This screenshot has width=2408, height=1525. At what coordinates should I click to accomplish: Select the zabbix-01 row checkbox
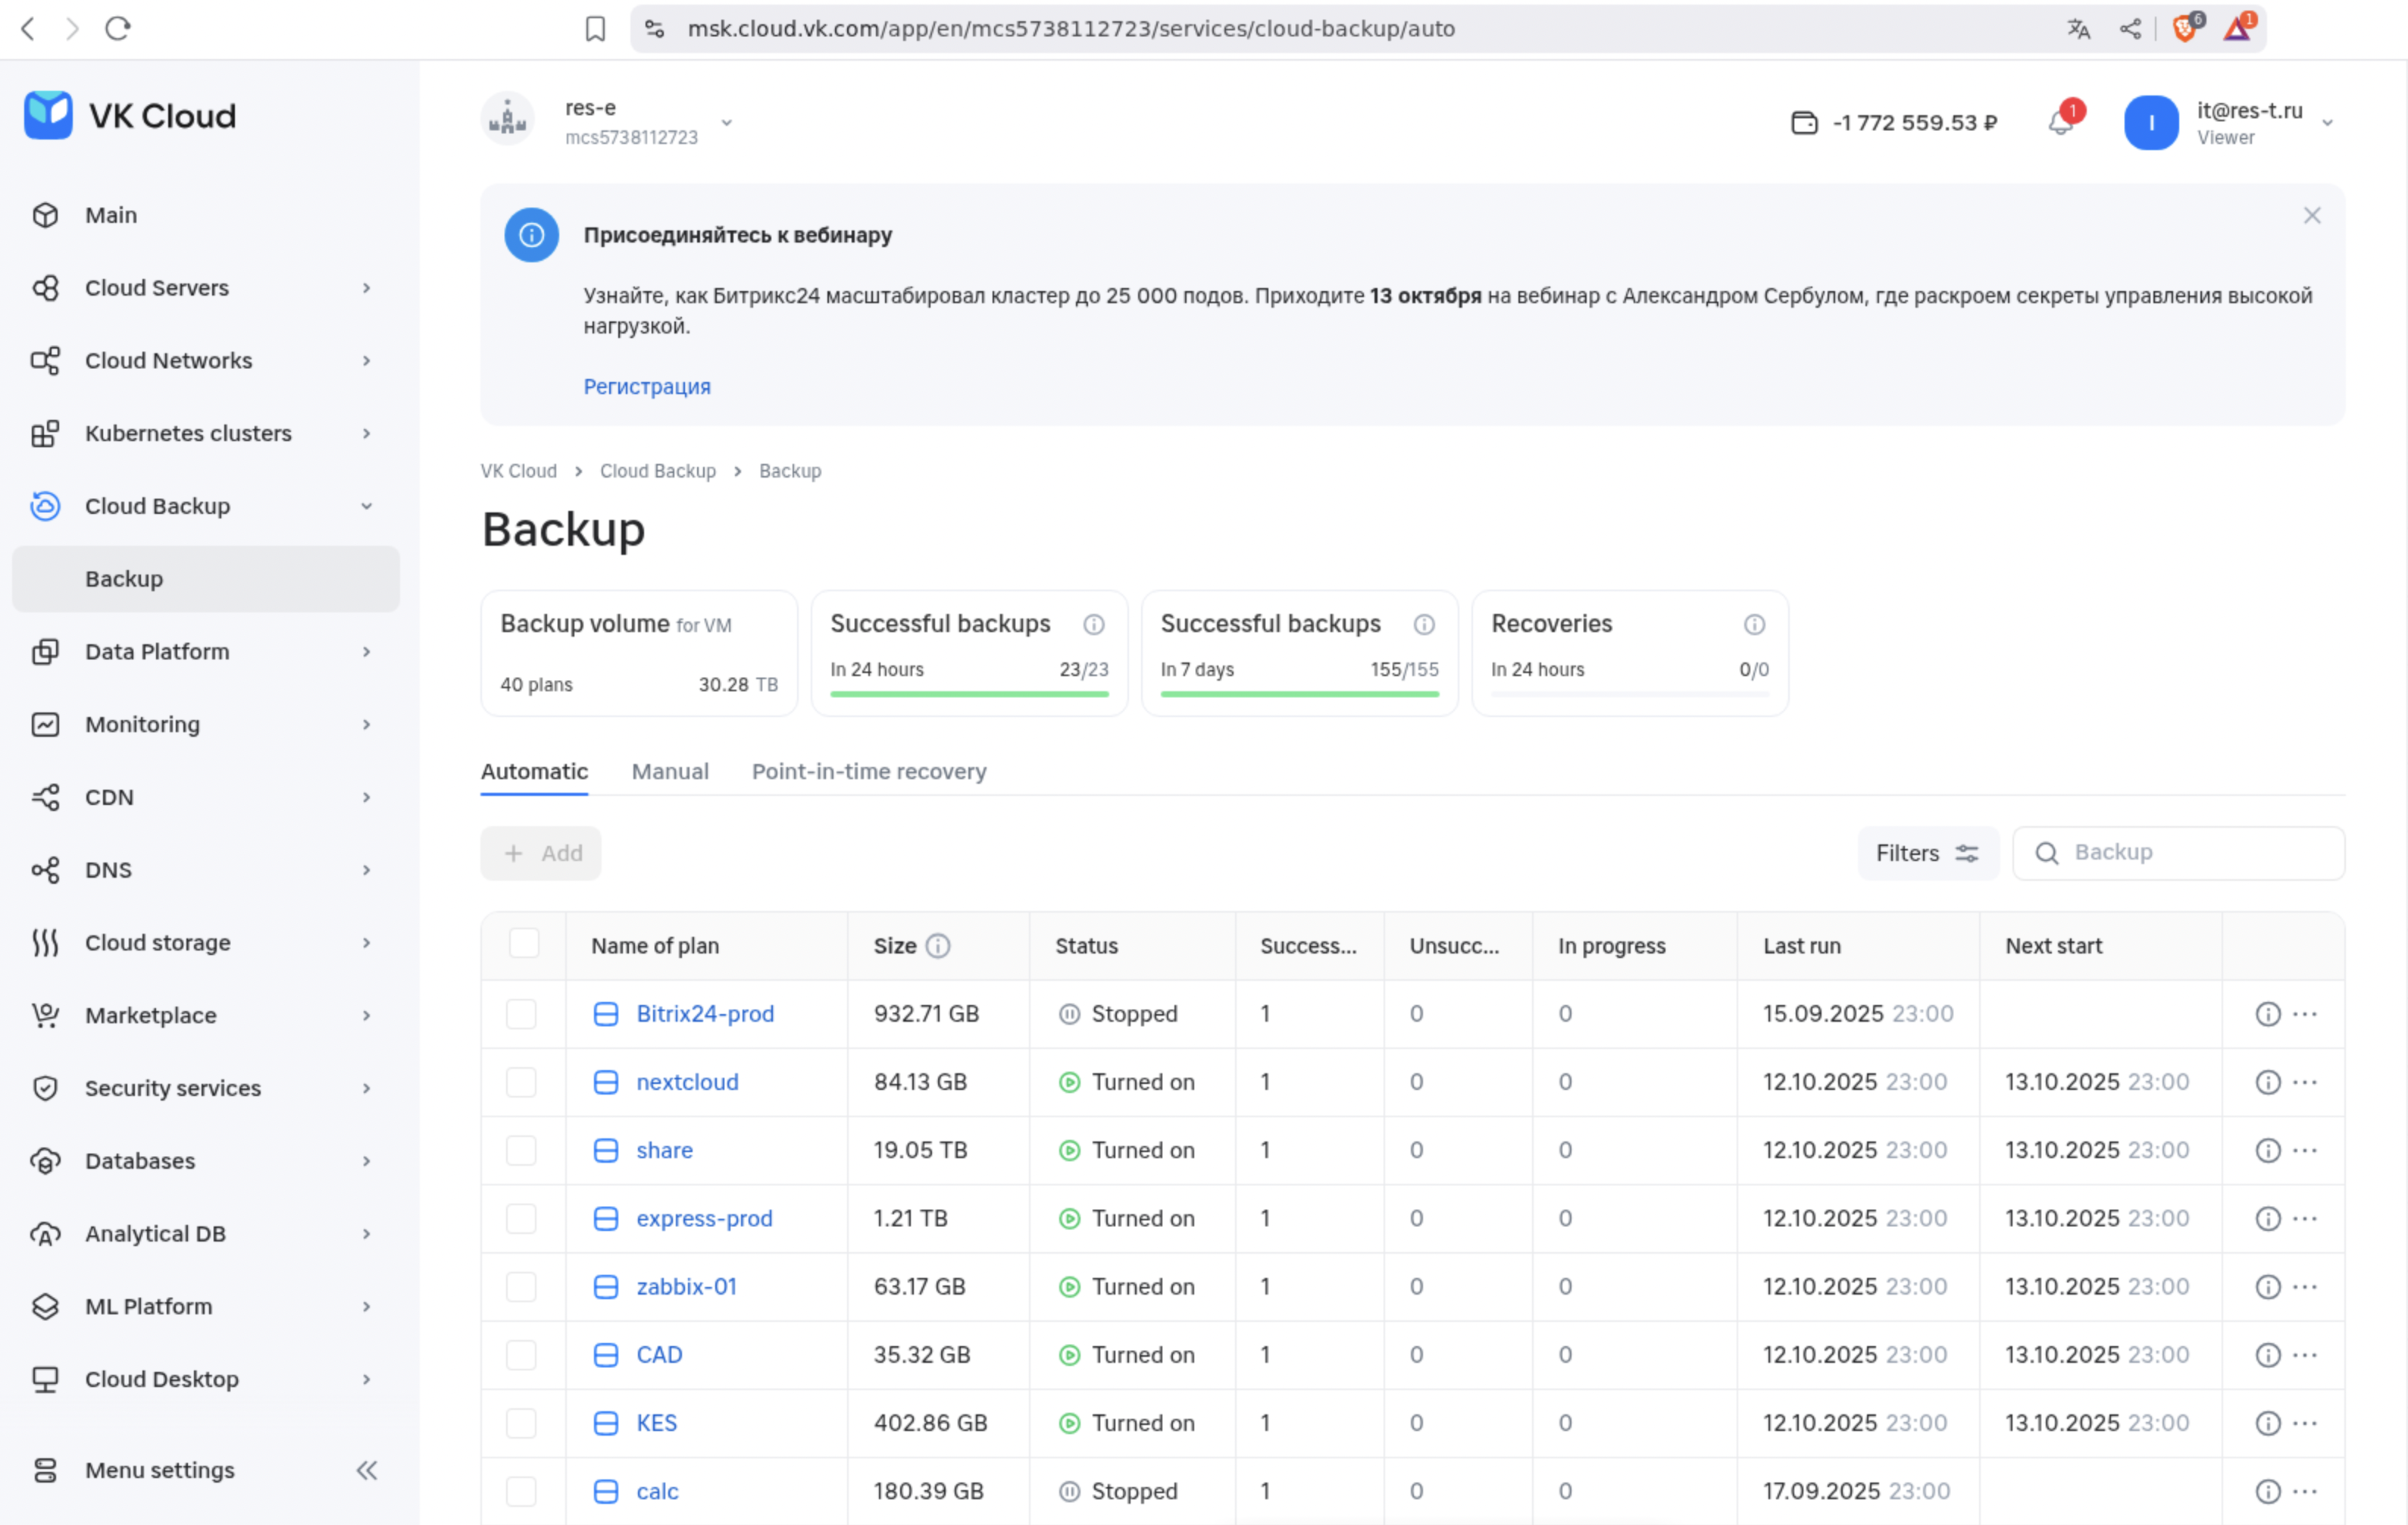click(x=521, y=1287)
